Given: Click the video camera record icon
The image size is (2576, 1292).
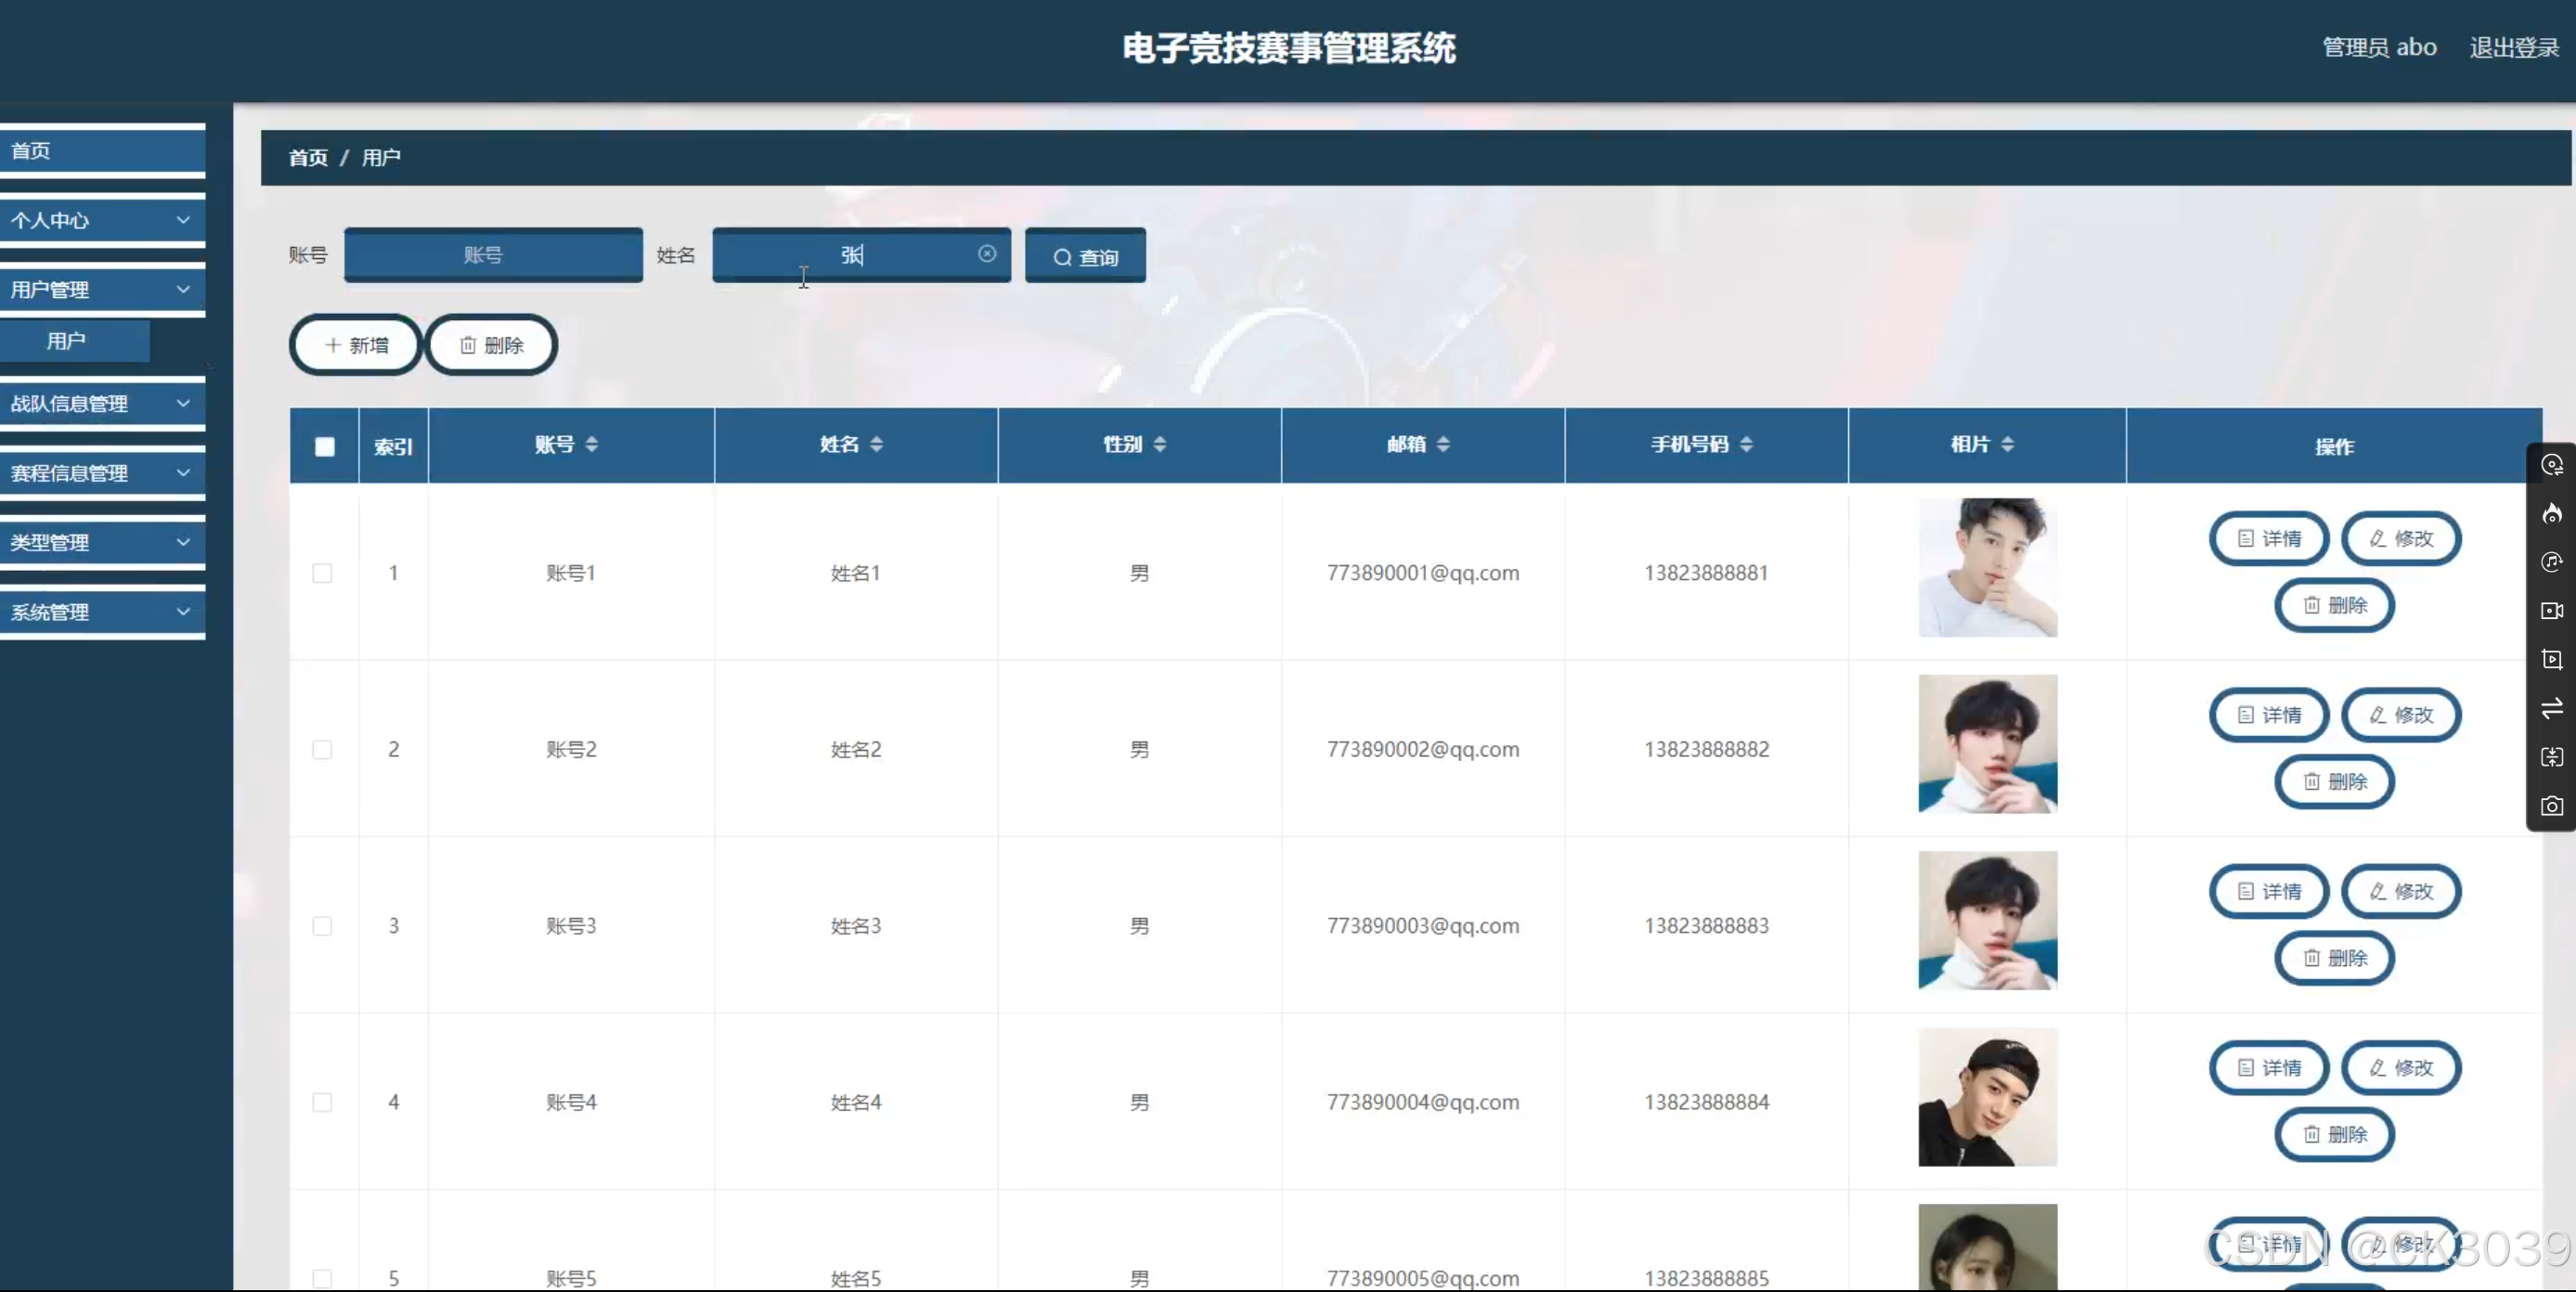Looking at the screenshot, I should coord(2551,610).
